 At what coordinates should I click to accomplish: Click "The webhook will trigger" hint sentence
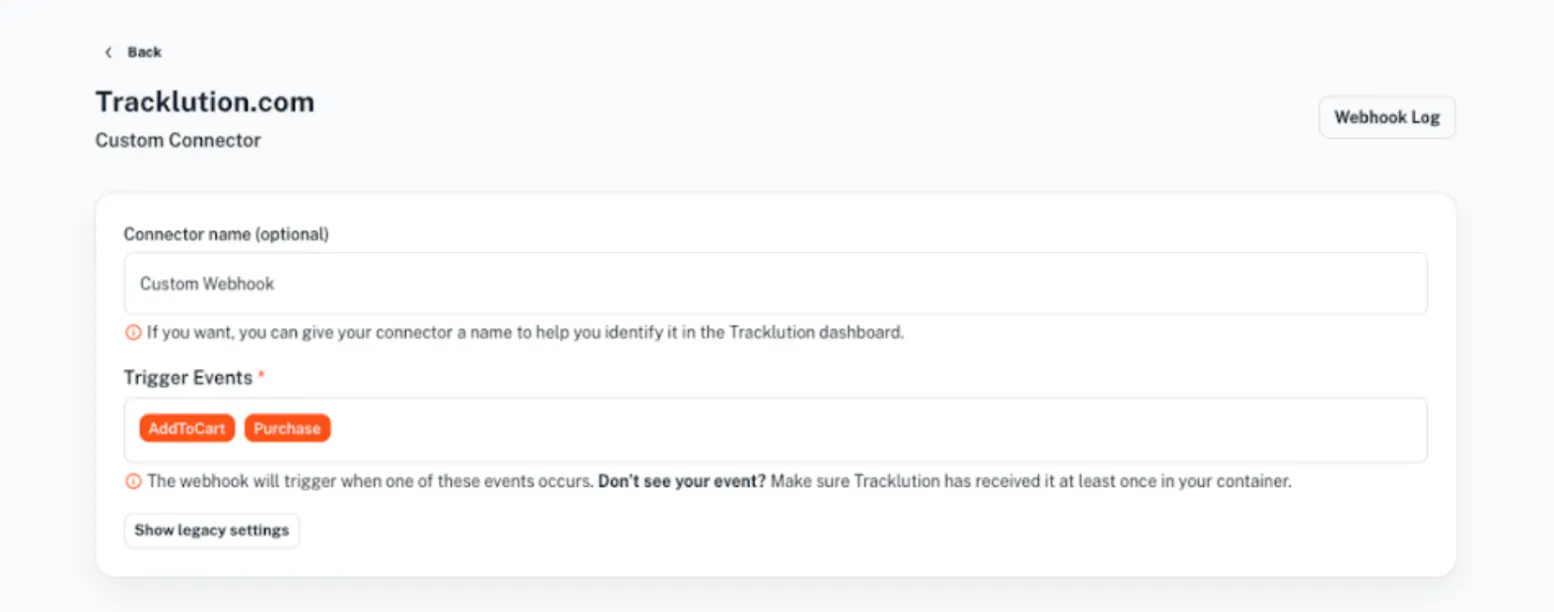pyautogui.click(x=370, y=481)
